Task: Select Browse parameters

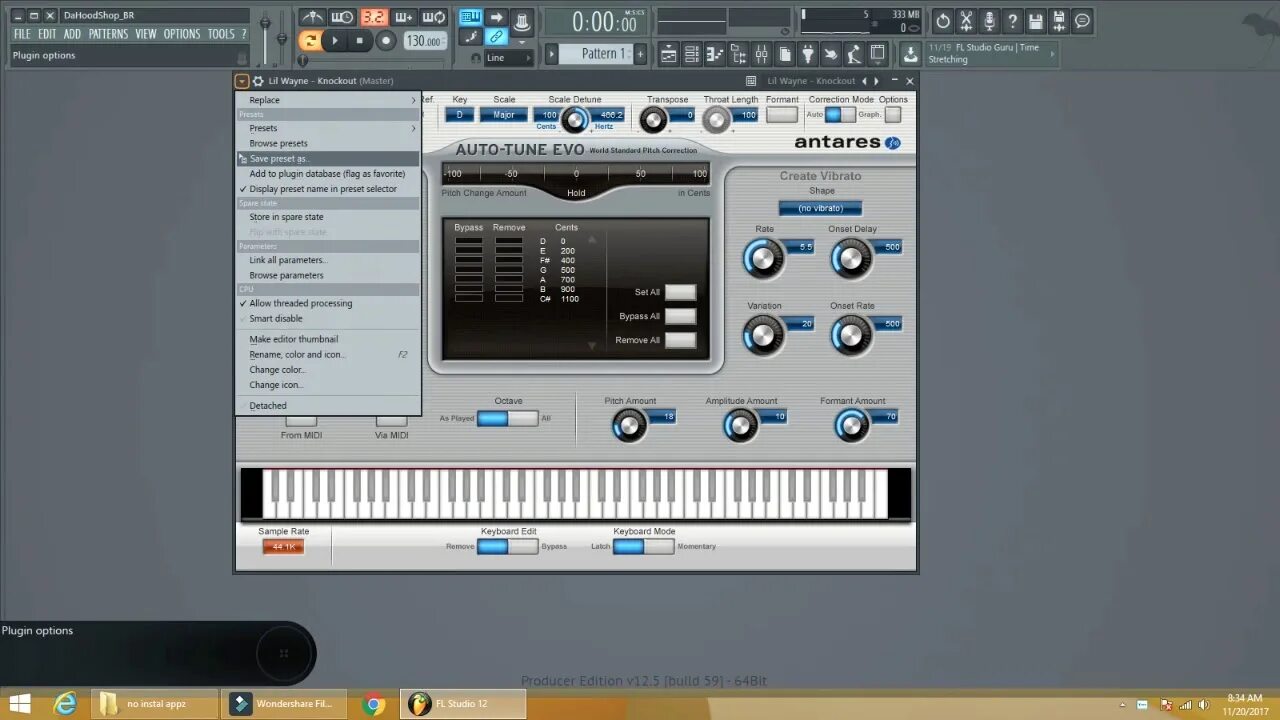Action: [x=328, y=275]
